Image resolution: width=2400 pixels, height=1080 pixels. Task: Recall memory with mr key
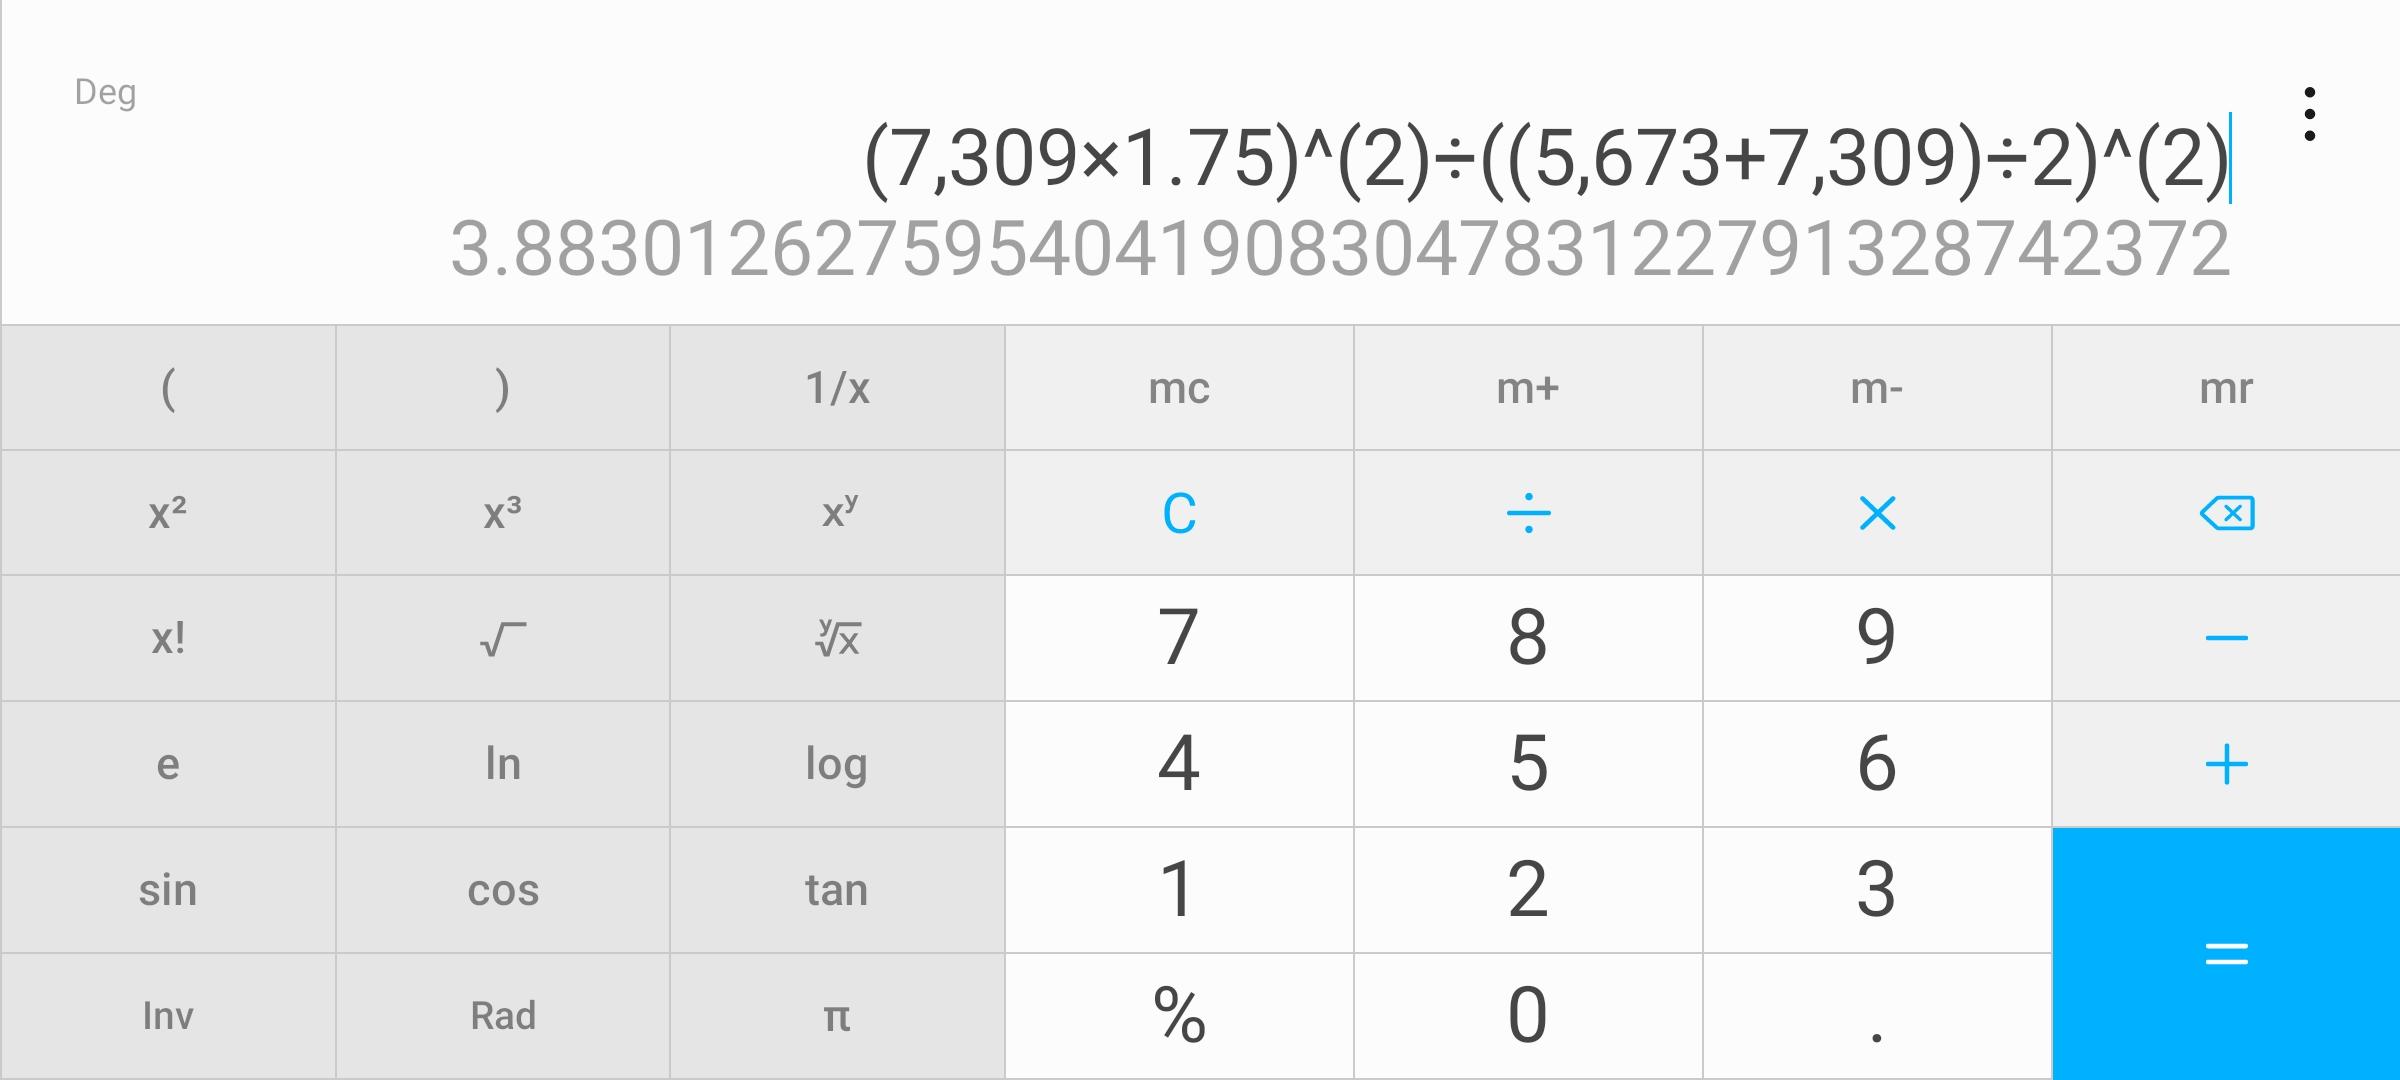tap(2226, 388)
